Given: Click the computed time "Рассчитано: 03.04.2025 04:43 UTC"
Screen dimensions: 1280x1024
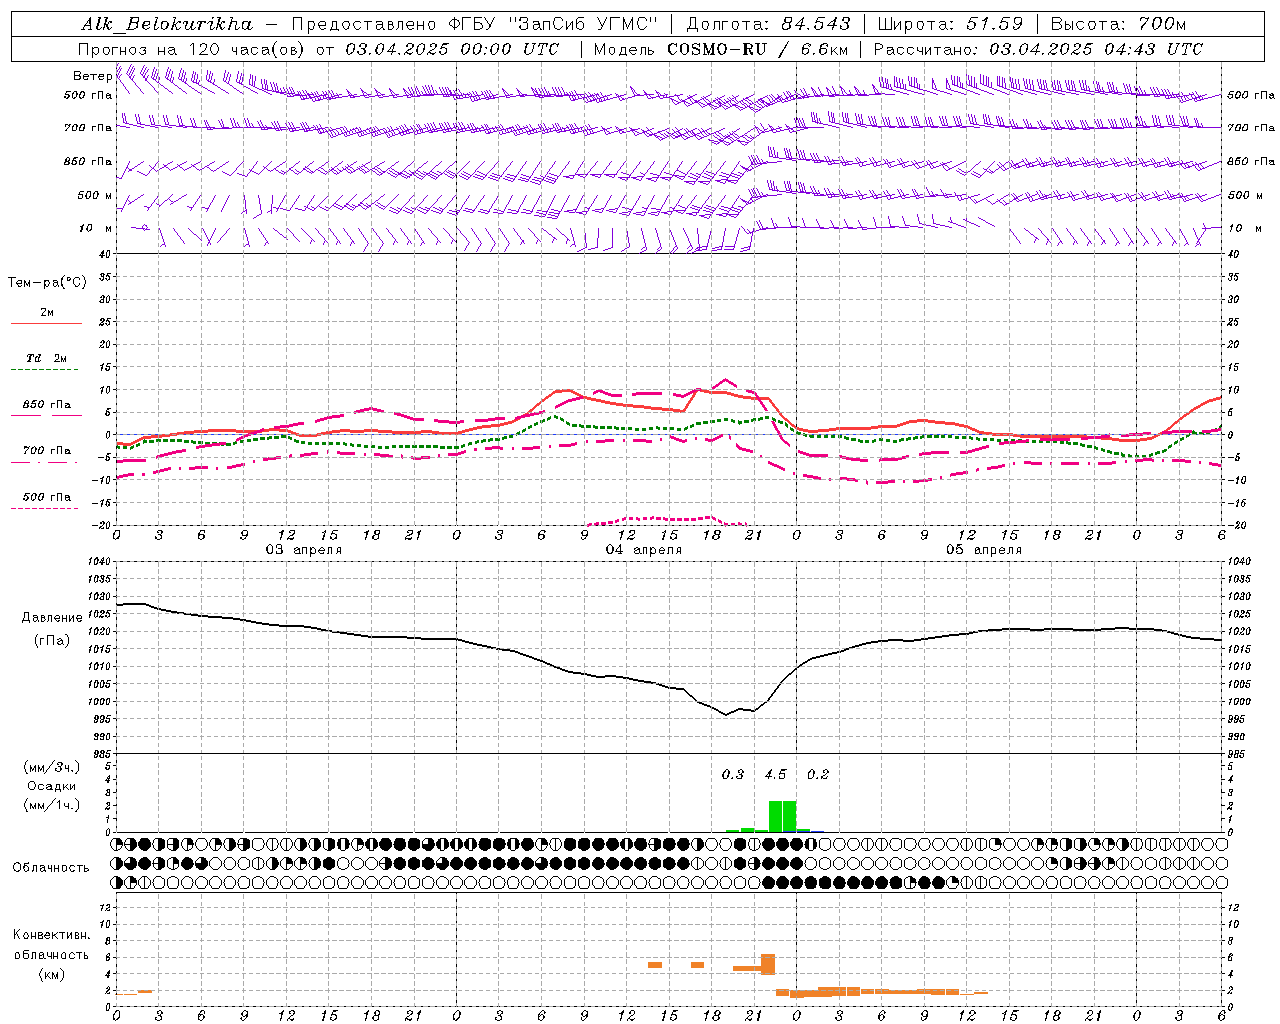Looking at the screenshot, I should (x=1038, y=49).
